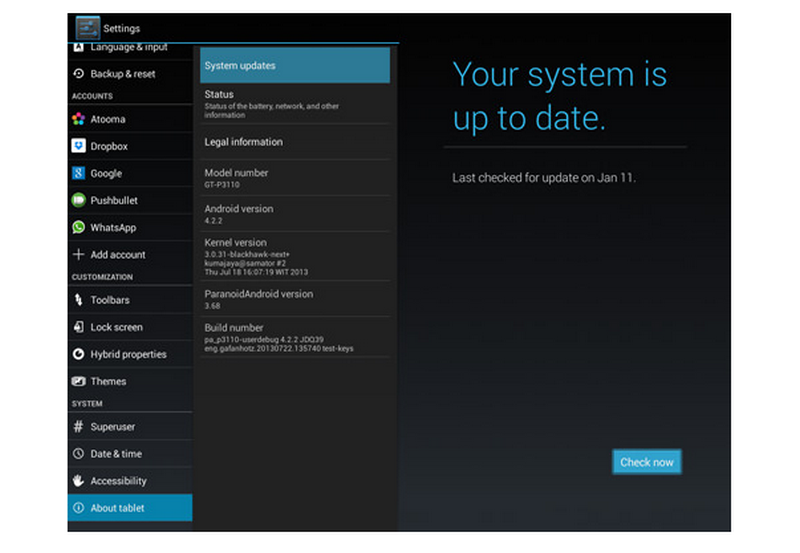The width and height of the screenshot is (800, 553).
Task: Select About tablet label
Action: point(117,508)
